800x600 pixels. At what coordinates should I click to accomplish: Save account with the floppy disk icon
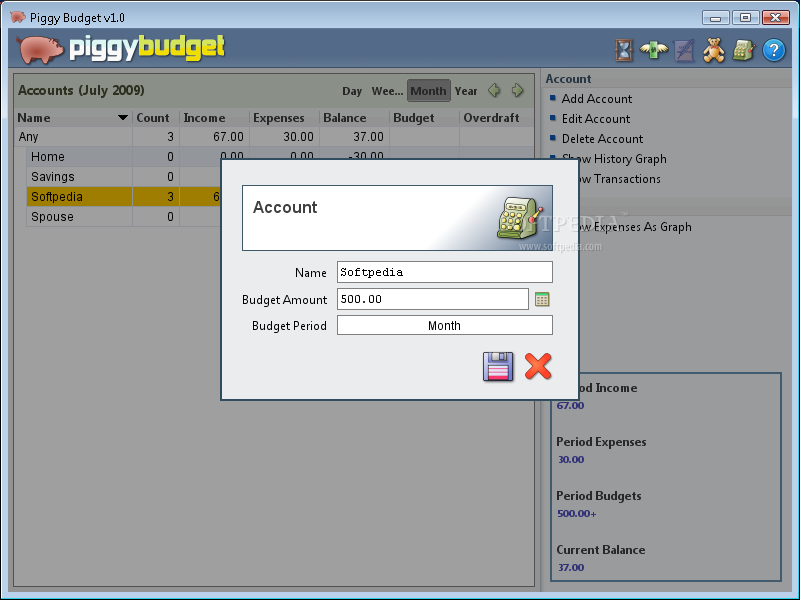(x=498, y=366)
